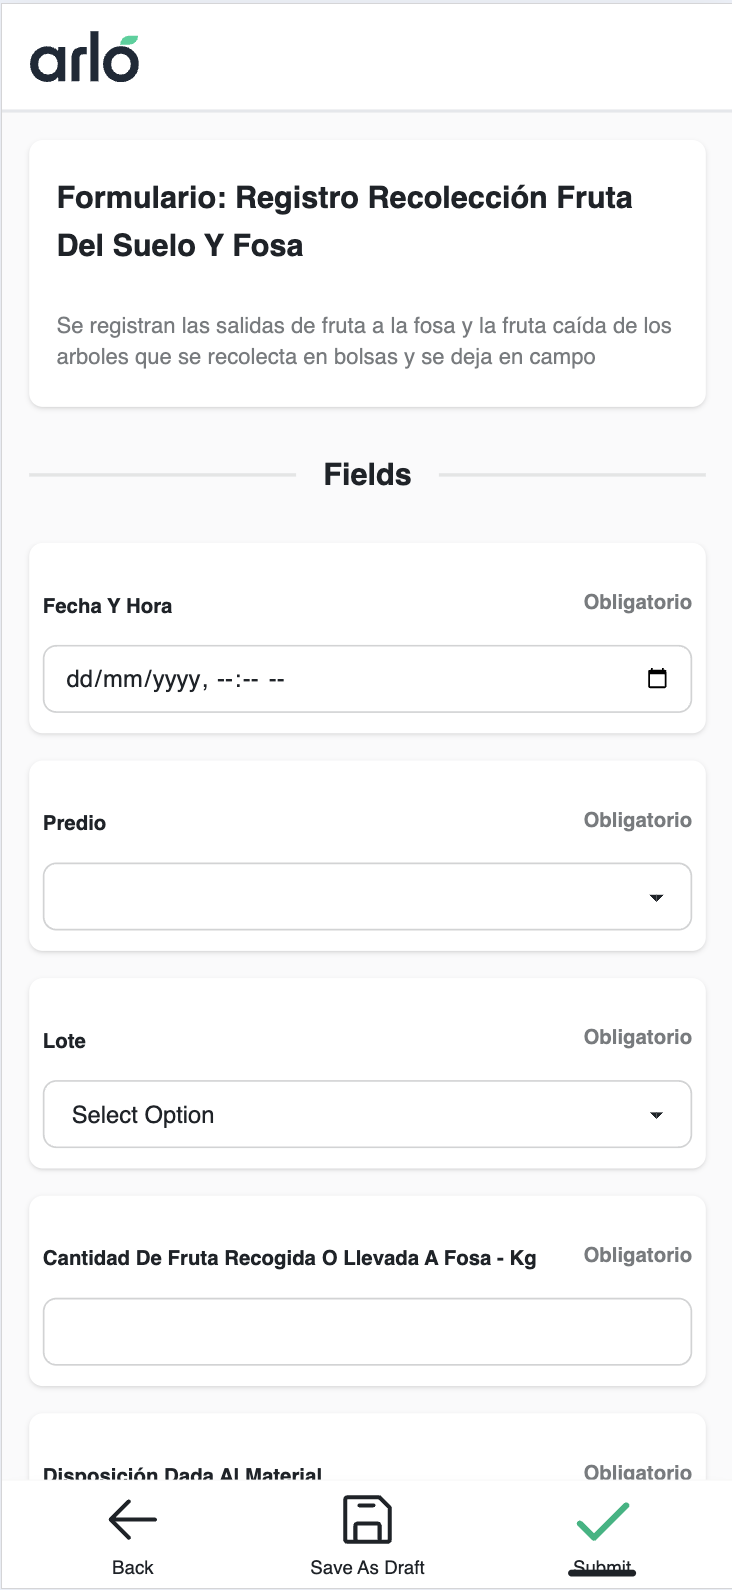The height and width of the screenshot is (1590, 732).
Task: Click the Cantidad De Fruta Kg input box
Action: 367,1332
